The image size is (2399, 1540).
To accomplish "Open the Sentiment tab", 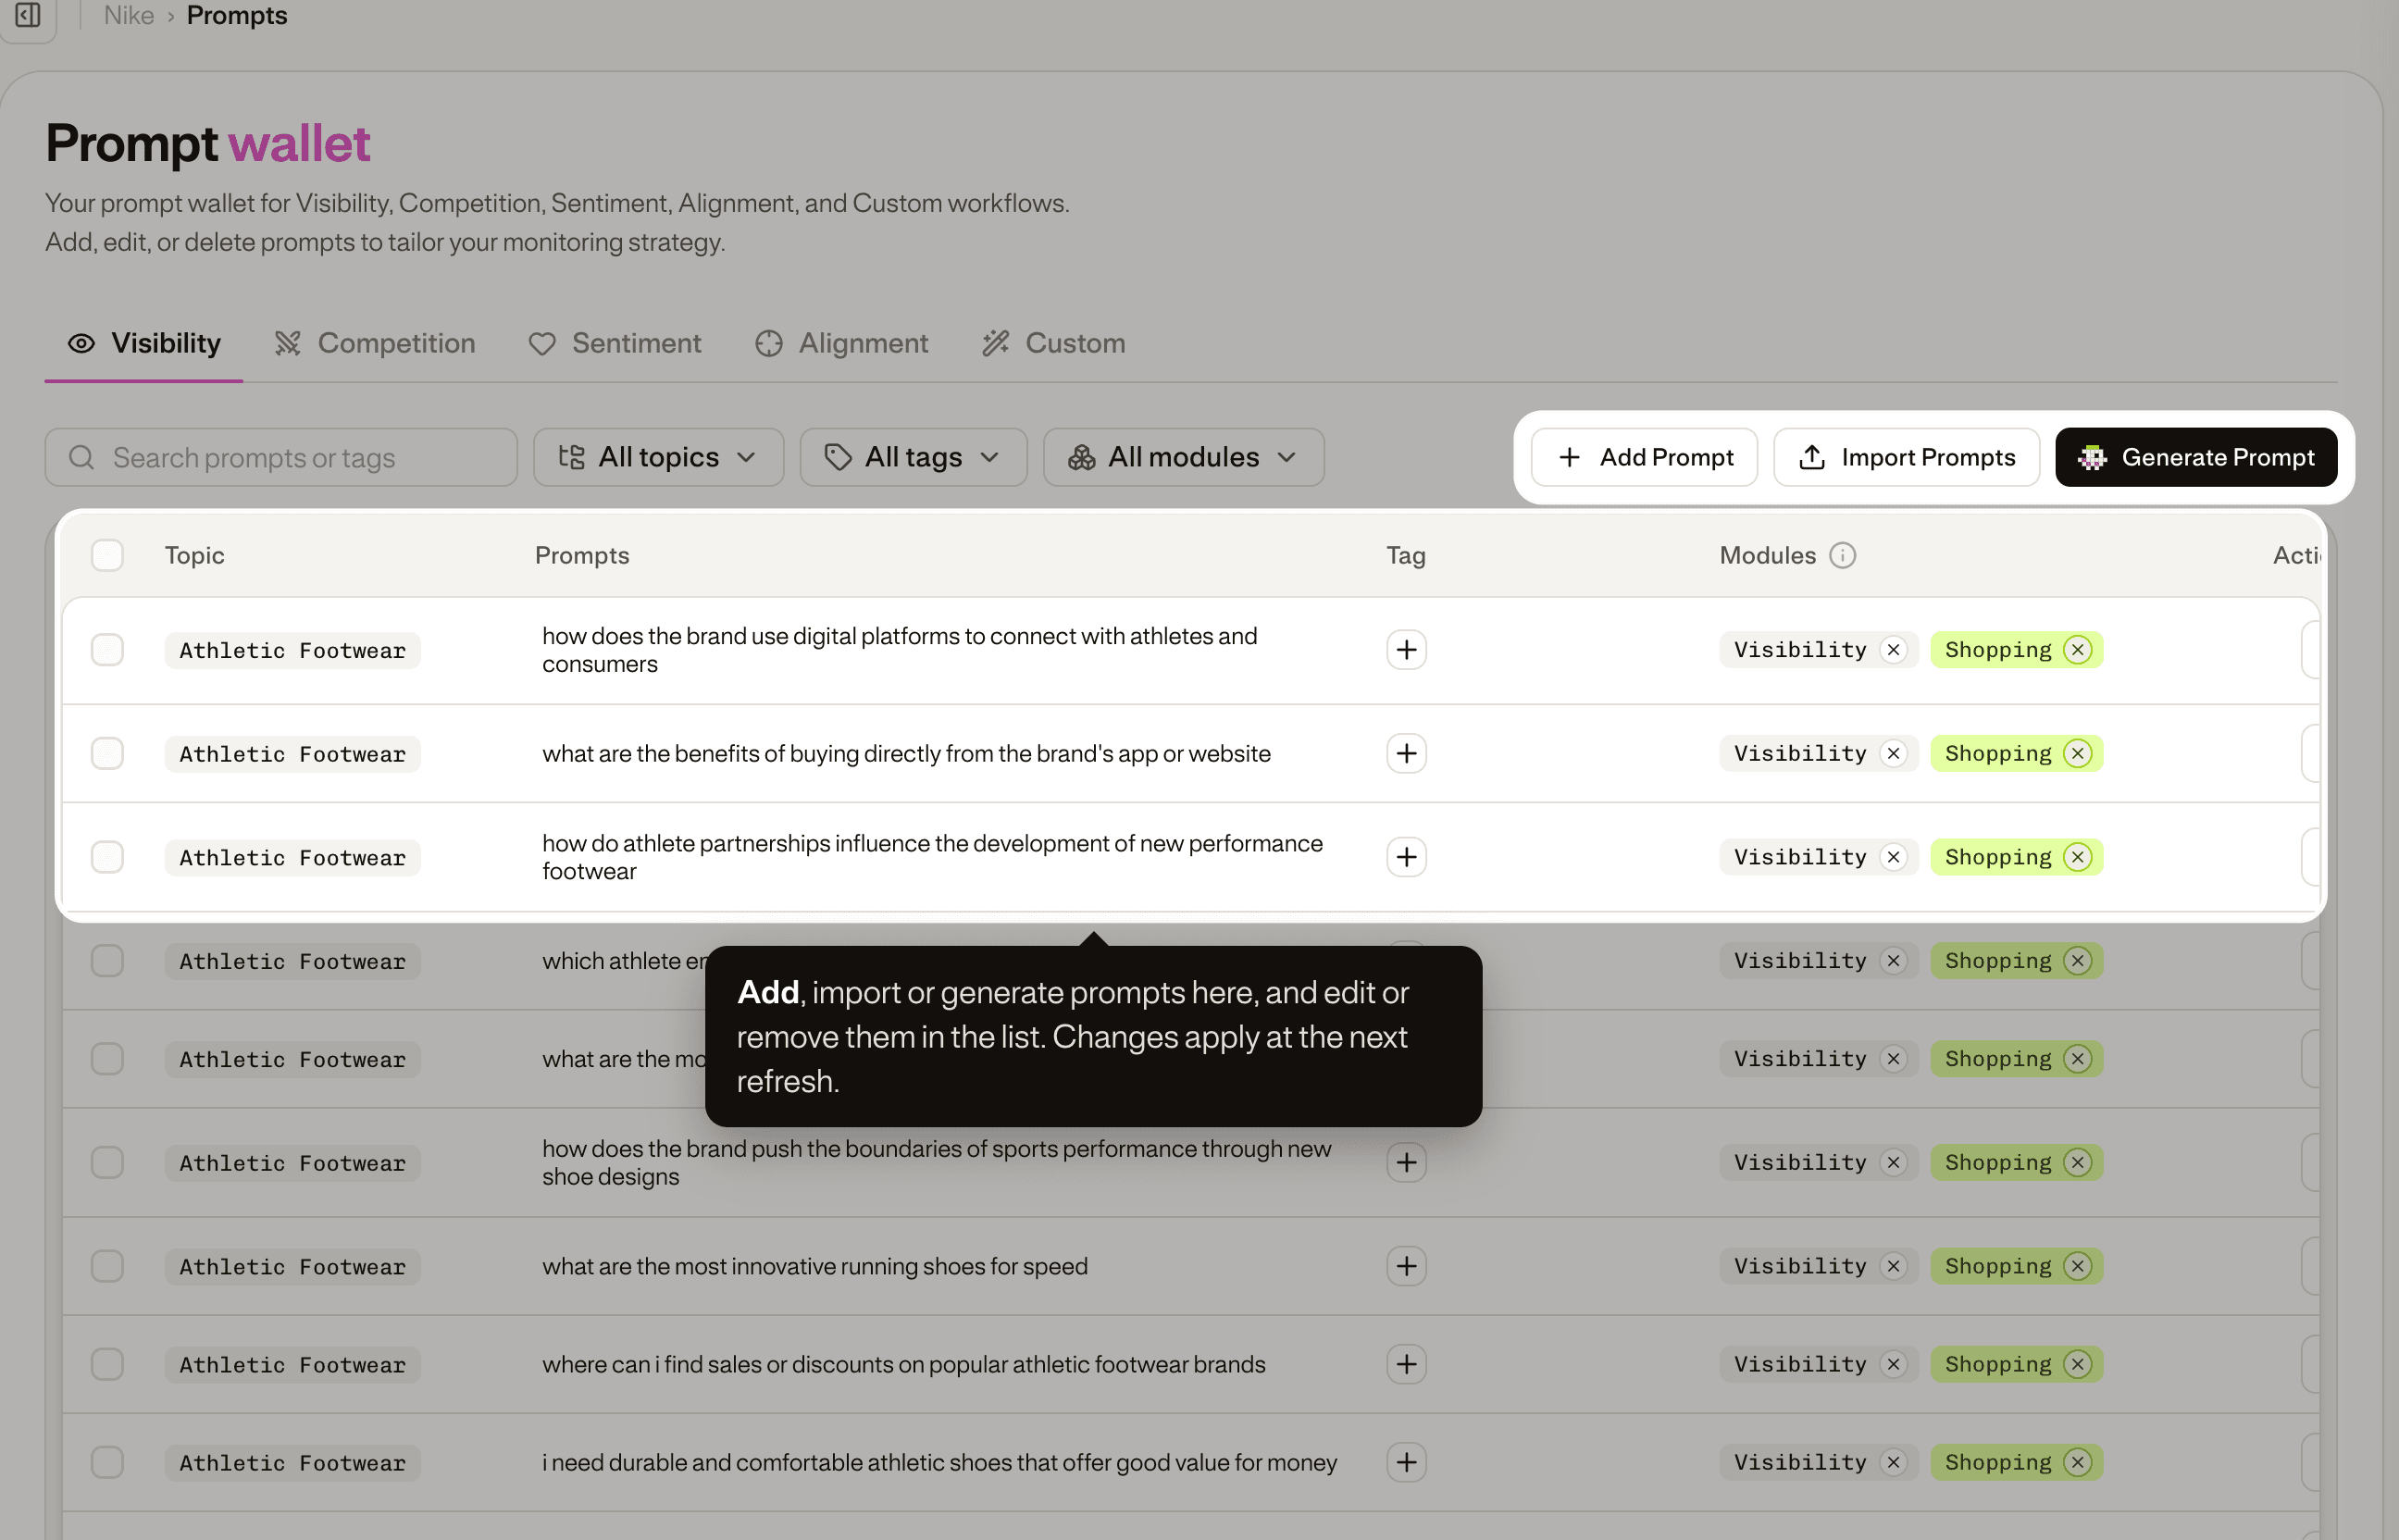I will tap(615, 343).
